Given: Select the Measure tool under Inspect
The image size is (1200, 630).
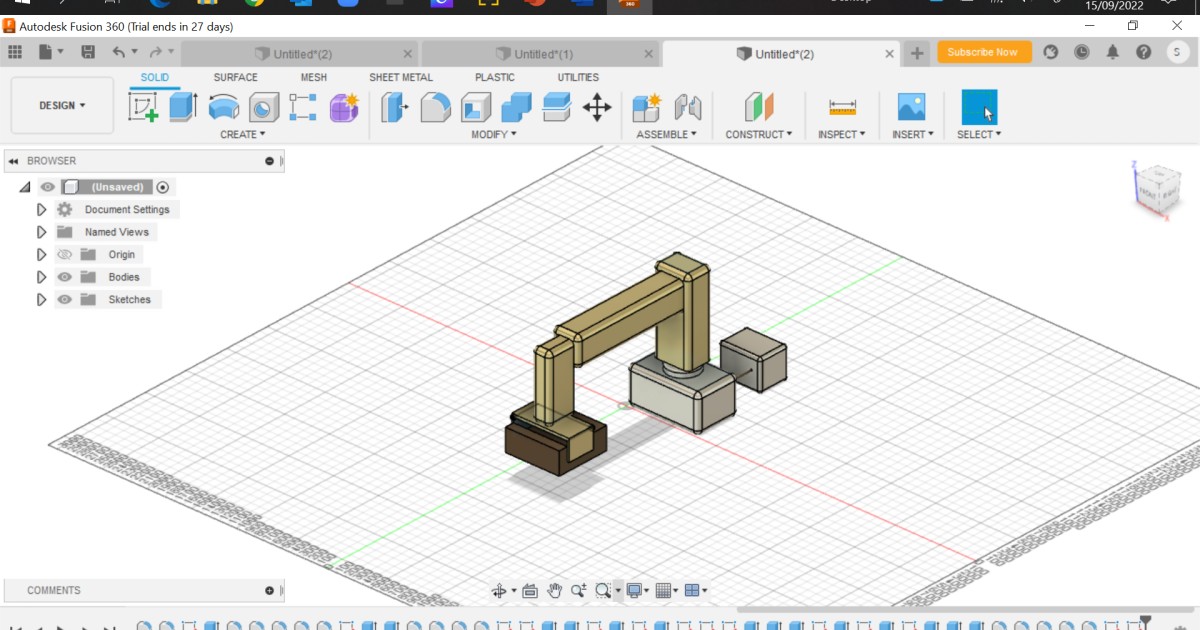Looking at the screenshot, I should click(841, 108).
